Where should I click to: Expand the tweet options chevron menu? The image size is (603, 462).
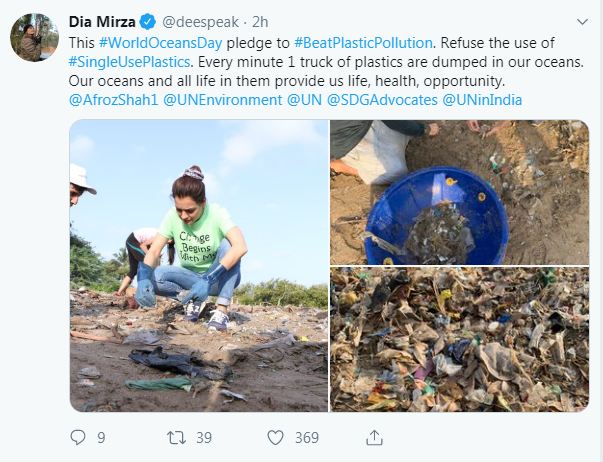click(x=583, y=21)
